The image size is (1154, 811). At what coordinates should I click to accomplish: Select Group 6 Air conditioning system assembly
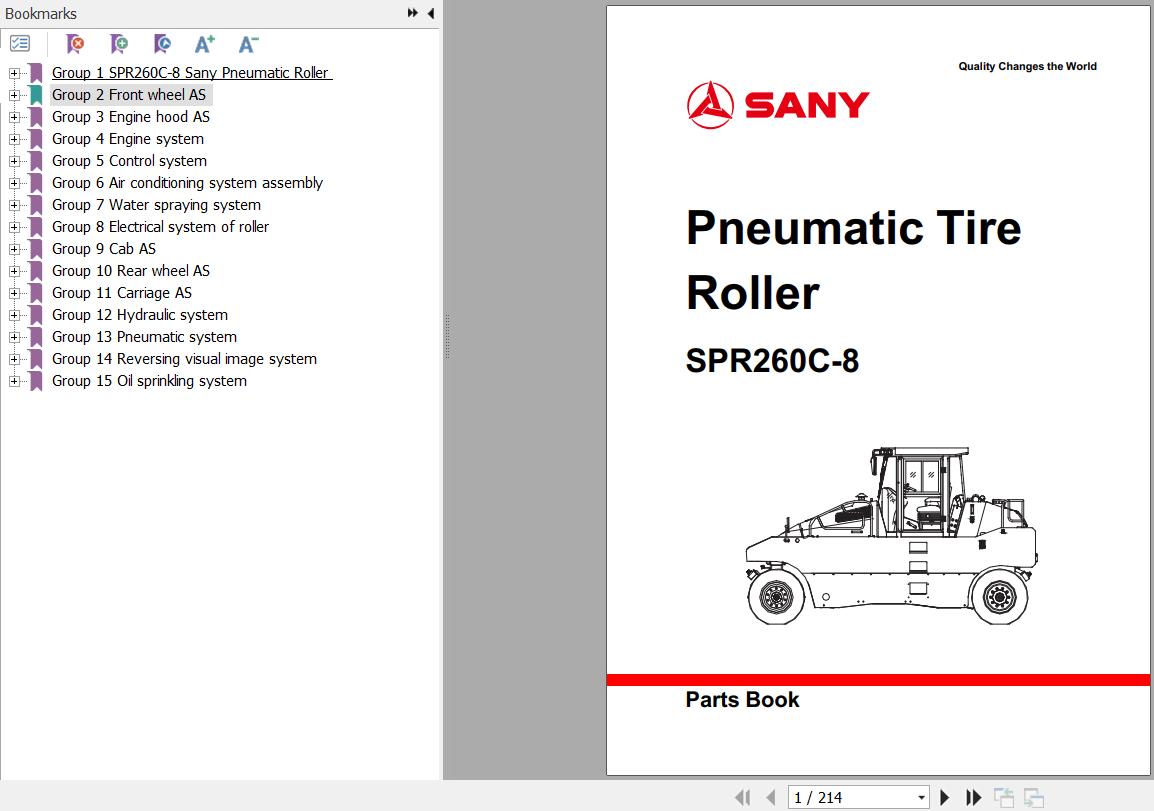pos(187,183)
